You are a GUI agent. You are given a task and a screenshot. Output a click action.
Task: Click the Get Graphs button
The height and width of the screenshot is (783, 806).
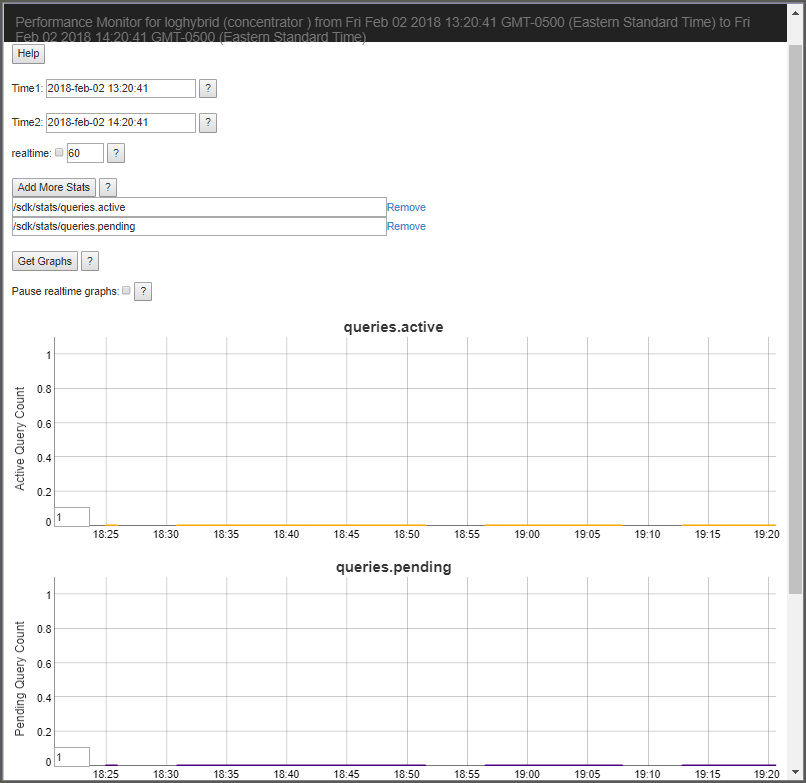(44, 260)
